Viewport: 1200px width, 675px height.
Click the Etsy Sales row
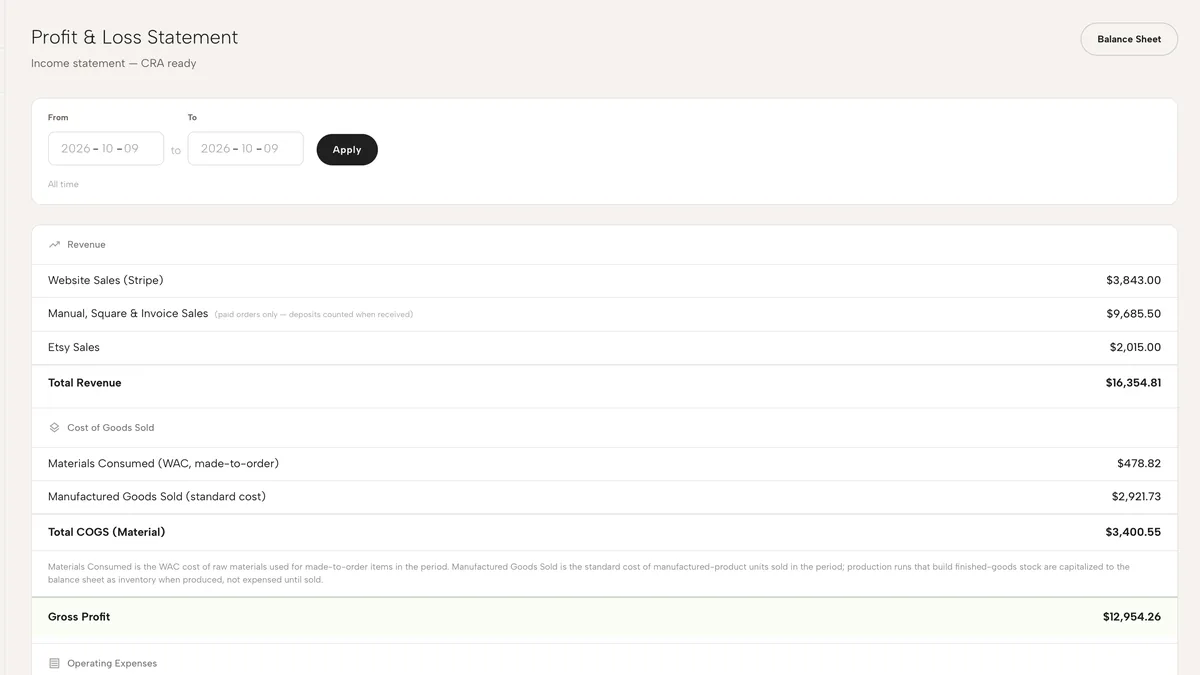pos(604,348)
